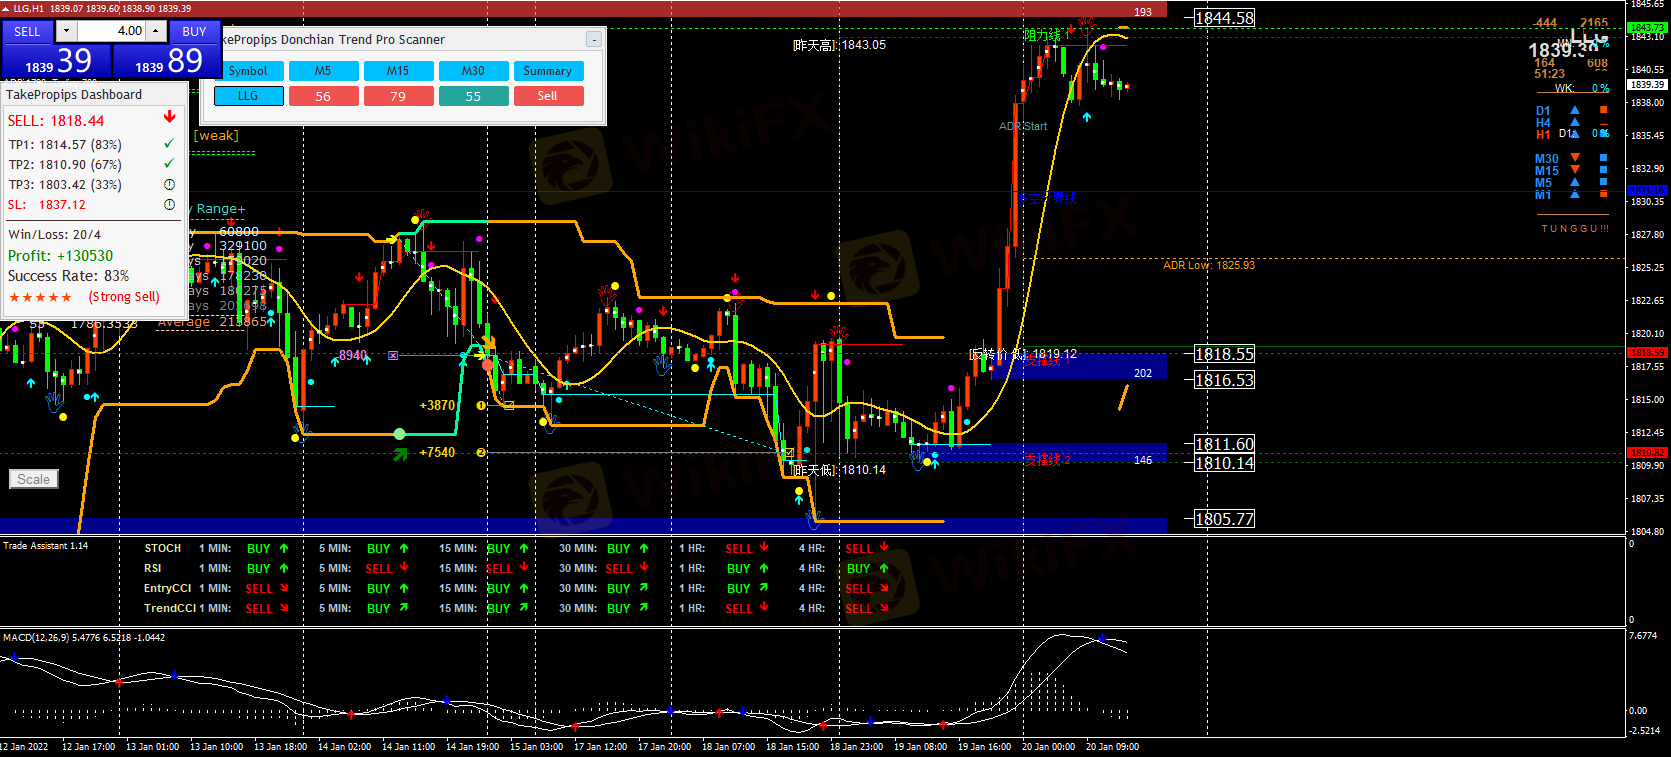Click the 4.00 lot size input field
The width and height of the screenshot is (1671, 757).
tap(112, 31)
